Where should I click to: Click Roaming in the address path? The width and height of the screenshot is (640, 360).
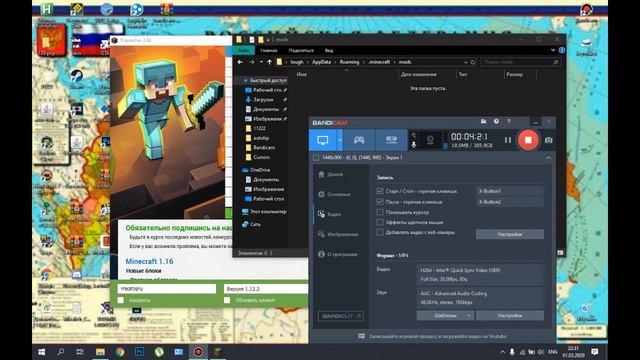[x=349, y=62]
